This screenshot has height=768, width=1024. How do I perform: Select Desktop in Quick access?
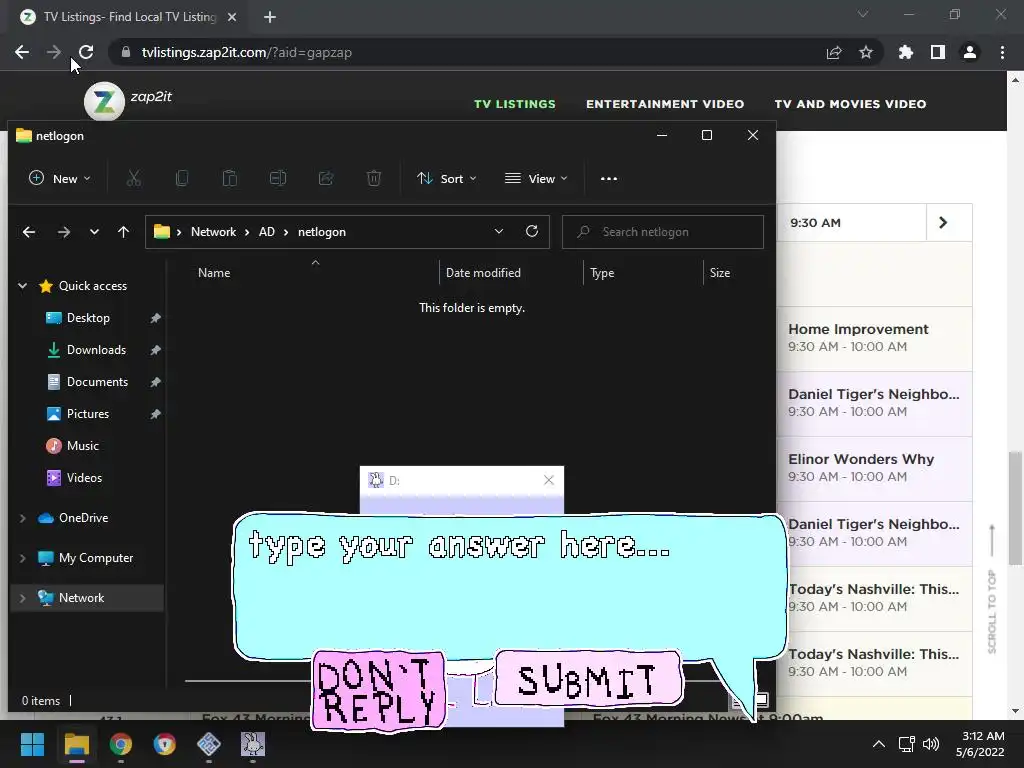tap(87, 318)
